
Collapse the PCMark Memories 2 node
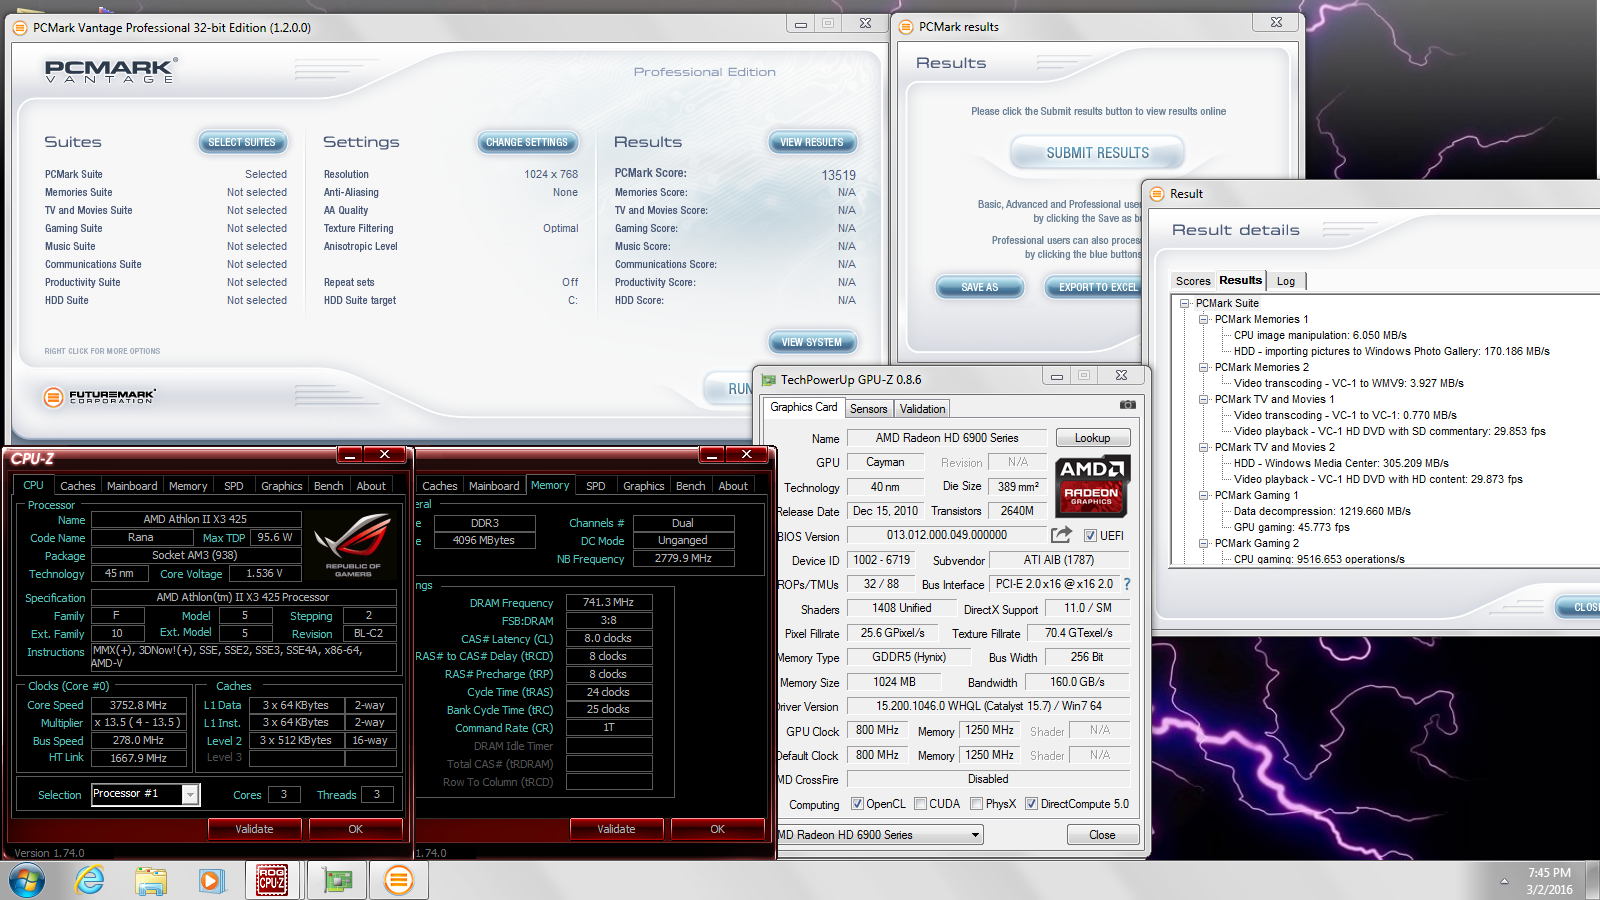pos(1204,367)
